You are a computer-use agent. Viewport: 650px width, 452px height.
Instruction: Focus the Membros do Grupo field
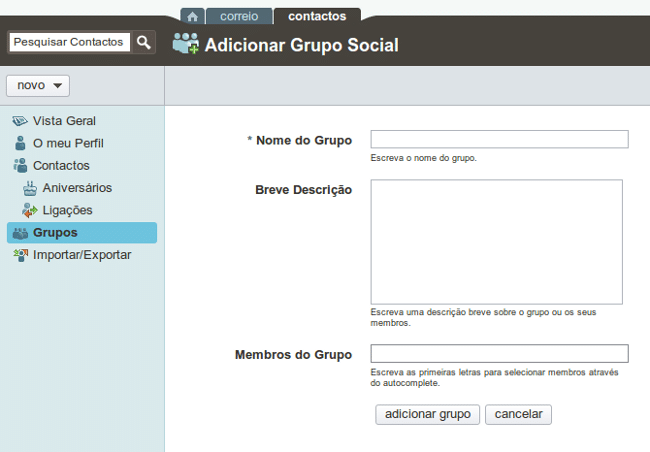pos(499,353)
